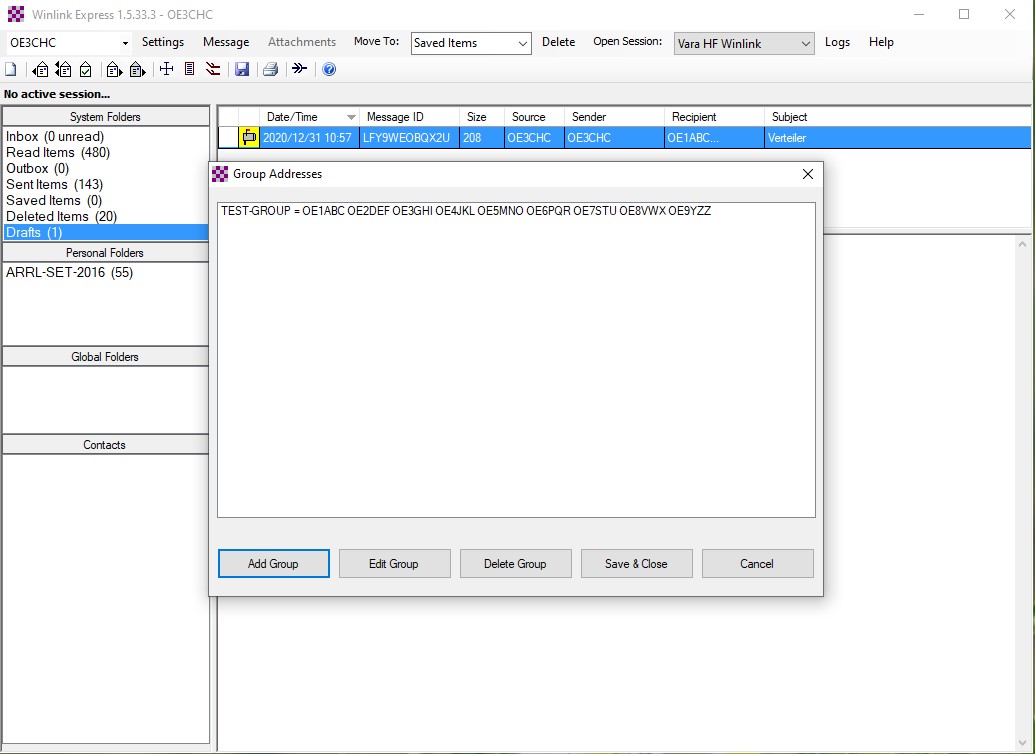The height and width of the screenshot is (754, 1035).
Task: Click the Personal Folders header
Action: click(x=106, y=253)
